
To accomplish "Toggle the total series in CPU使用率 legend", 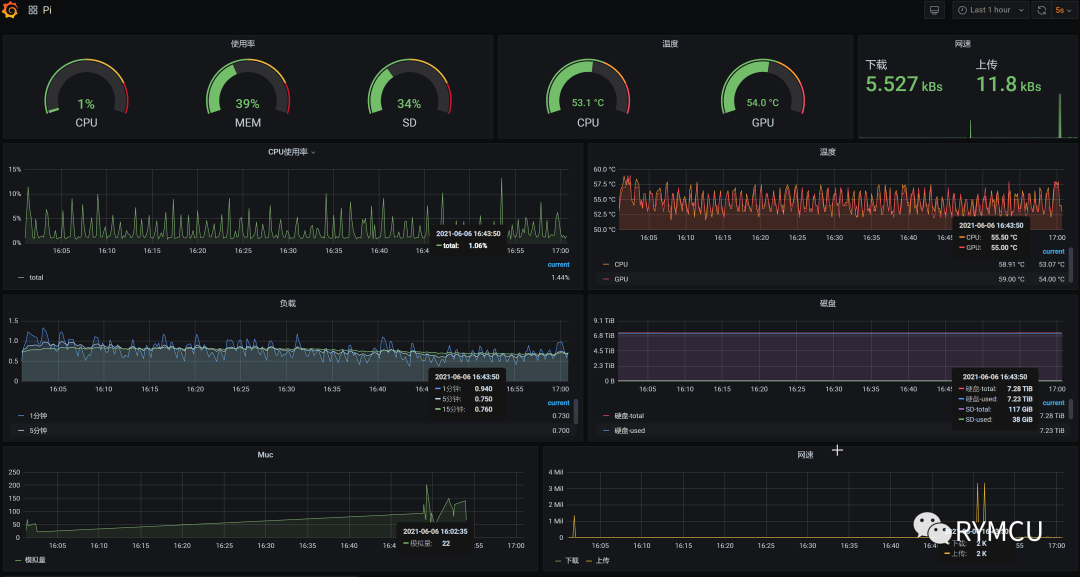I will (x=36, y=277).
